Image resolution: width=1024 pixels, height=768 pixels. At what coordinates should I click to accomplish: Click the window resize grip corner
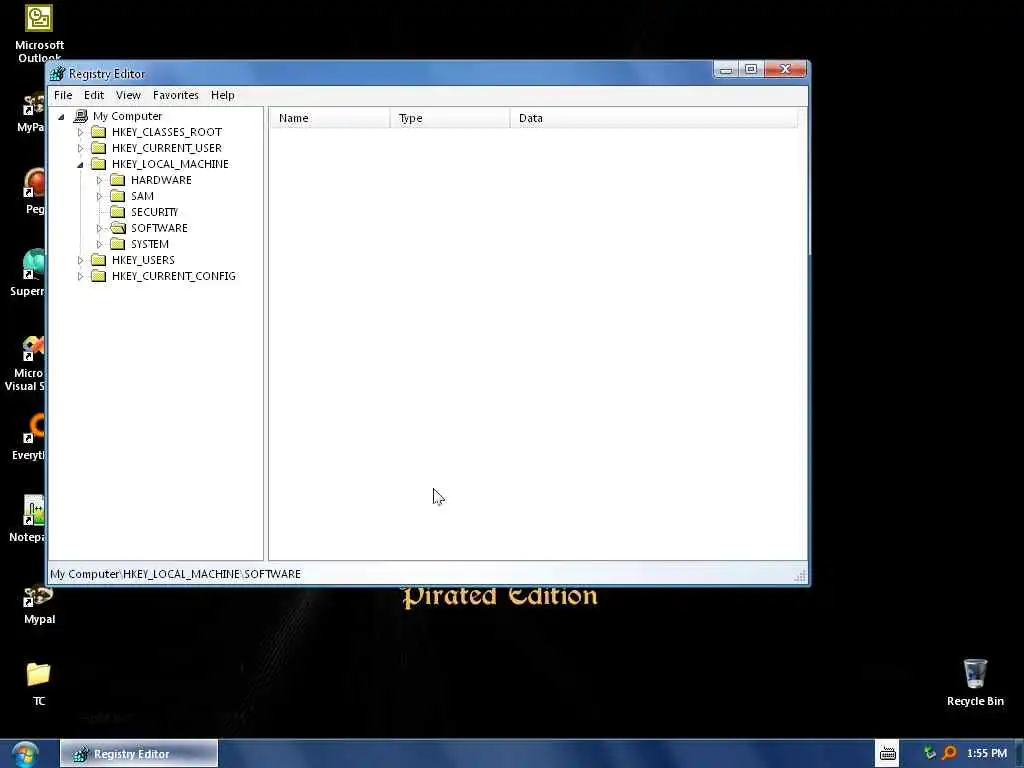pos(800,575)
